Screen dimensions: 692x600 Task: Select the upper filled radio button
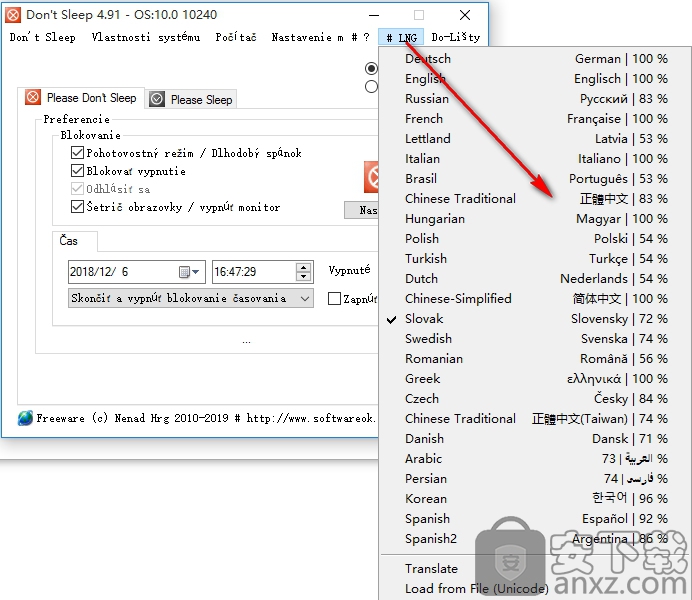click(x=372, y=68)
